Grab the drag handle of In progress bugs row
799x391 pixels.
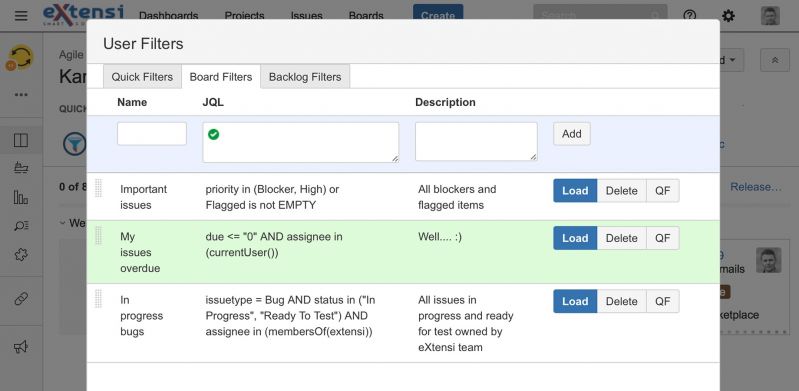click(98, 299)
